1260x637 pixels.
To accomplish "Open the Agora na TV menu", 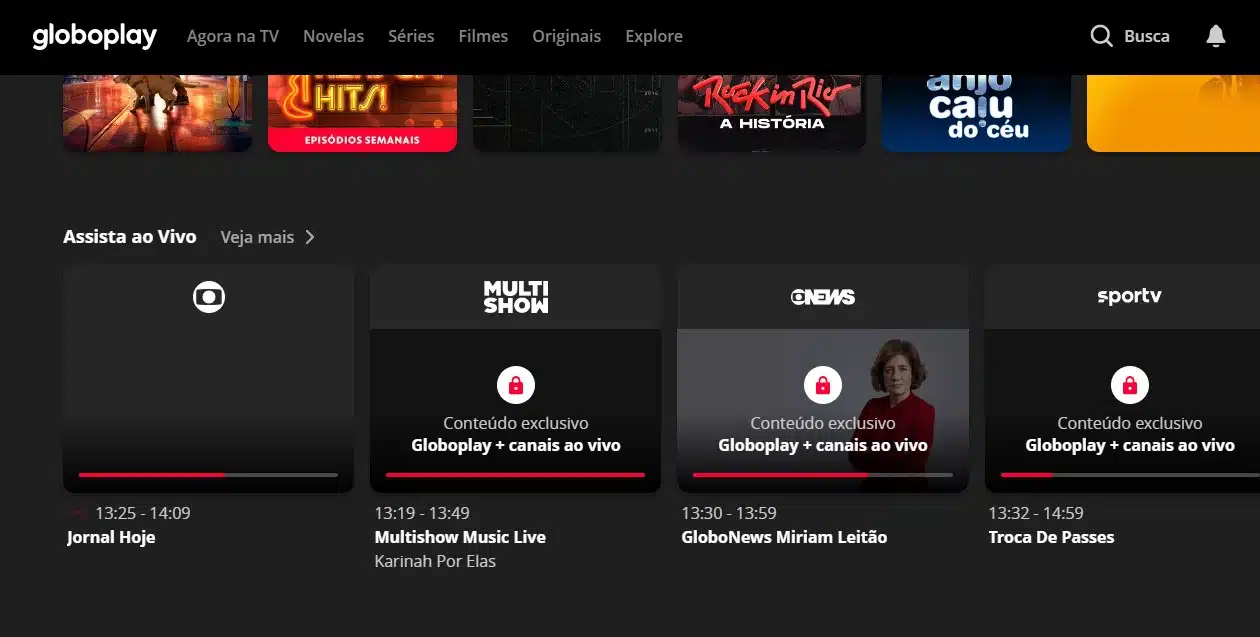I will coord(232,36).
